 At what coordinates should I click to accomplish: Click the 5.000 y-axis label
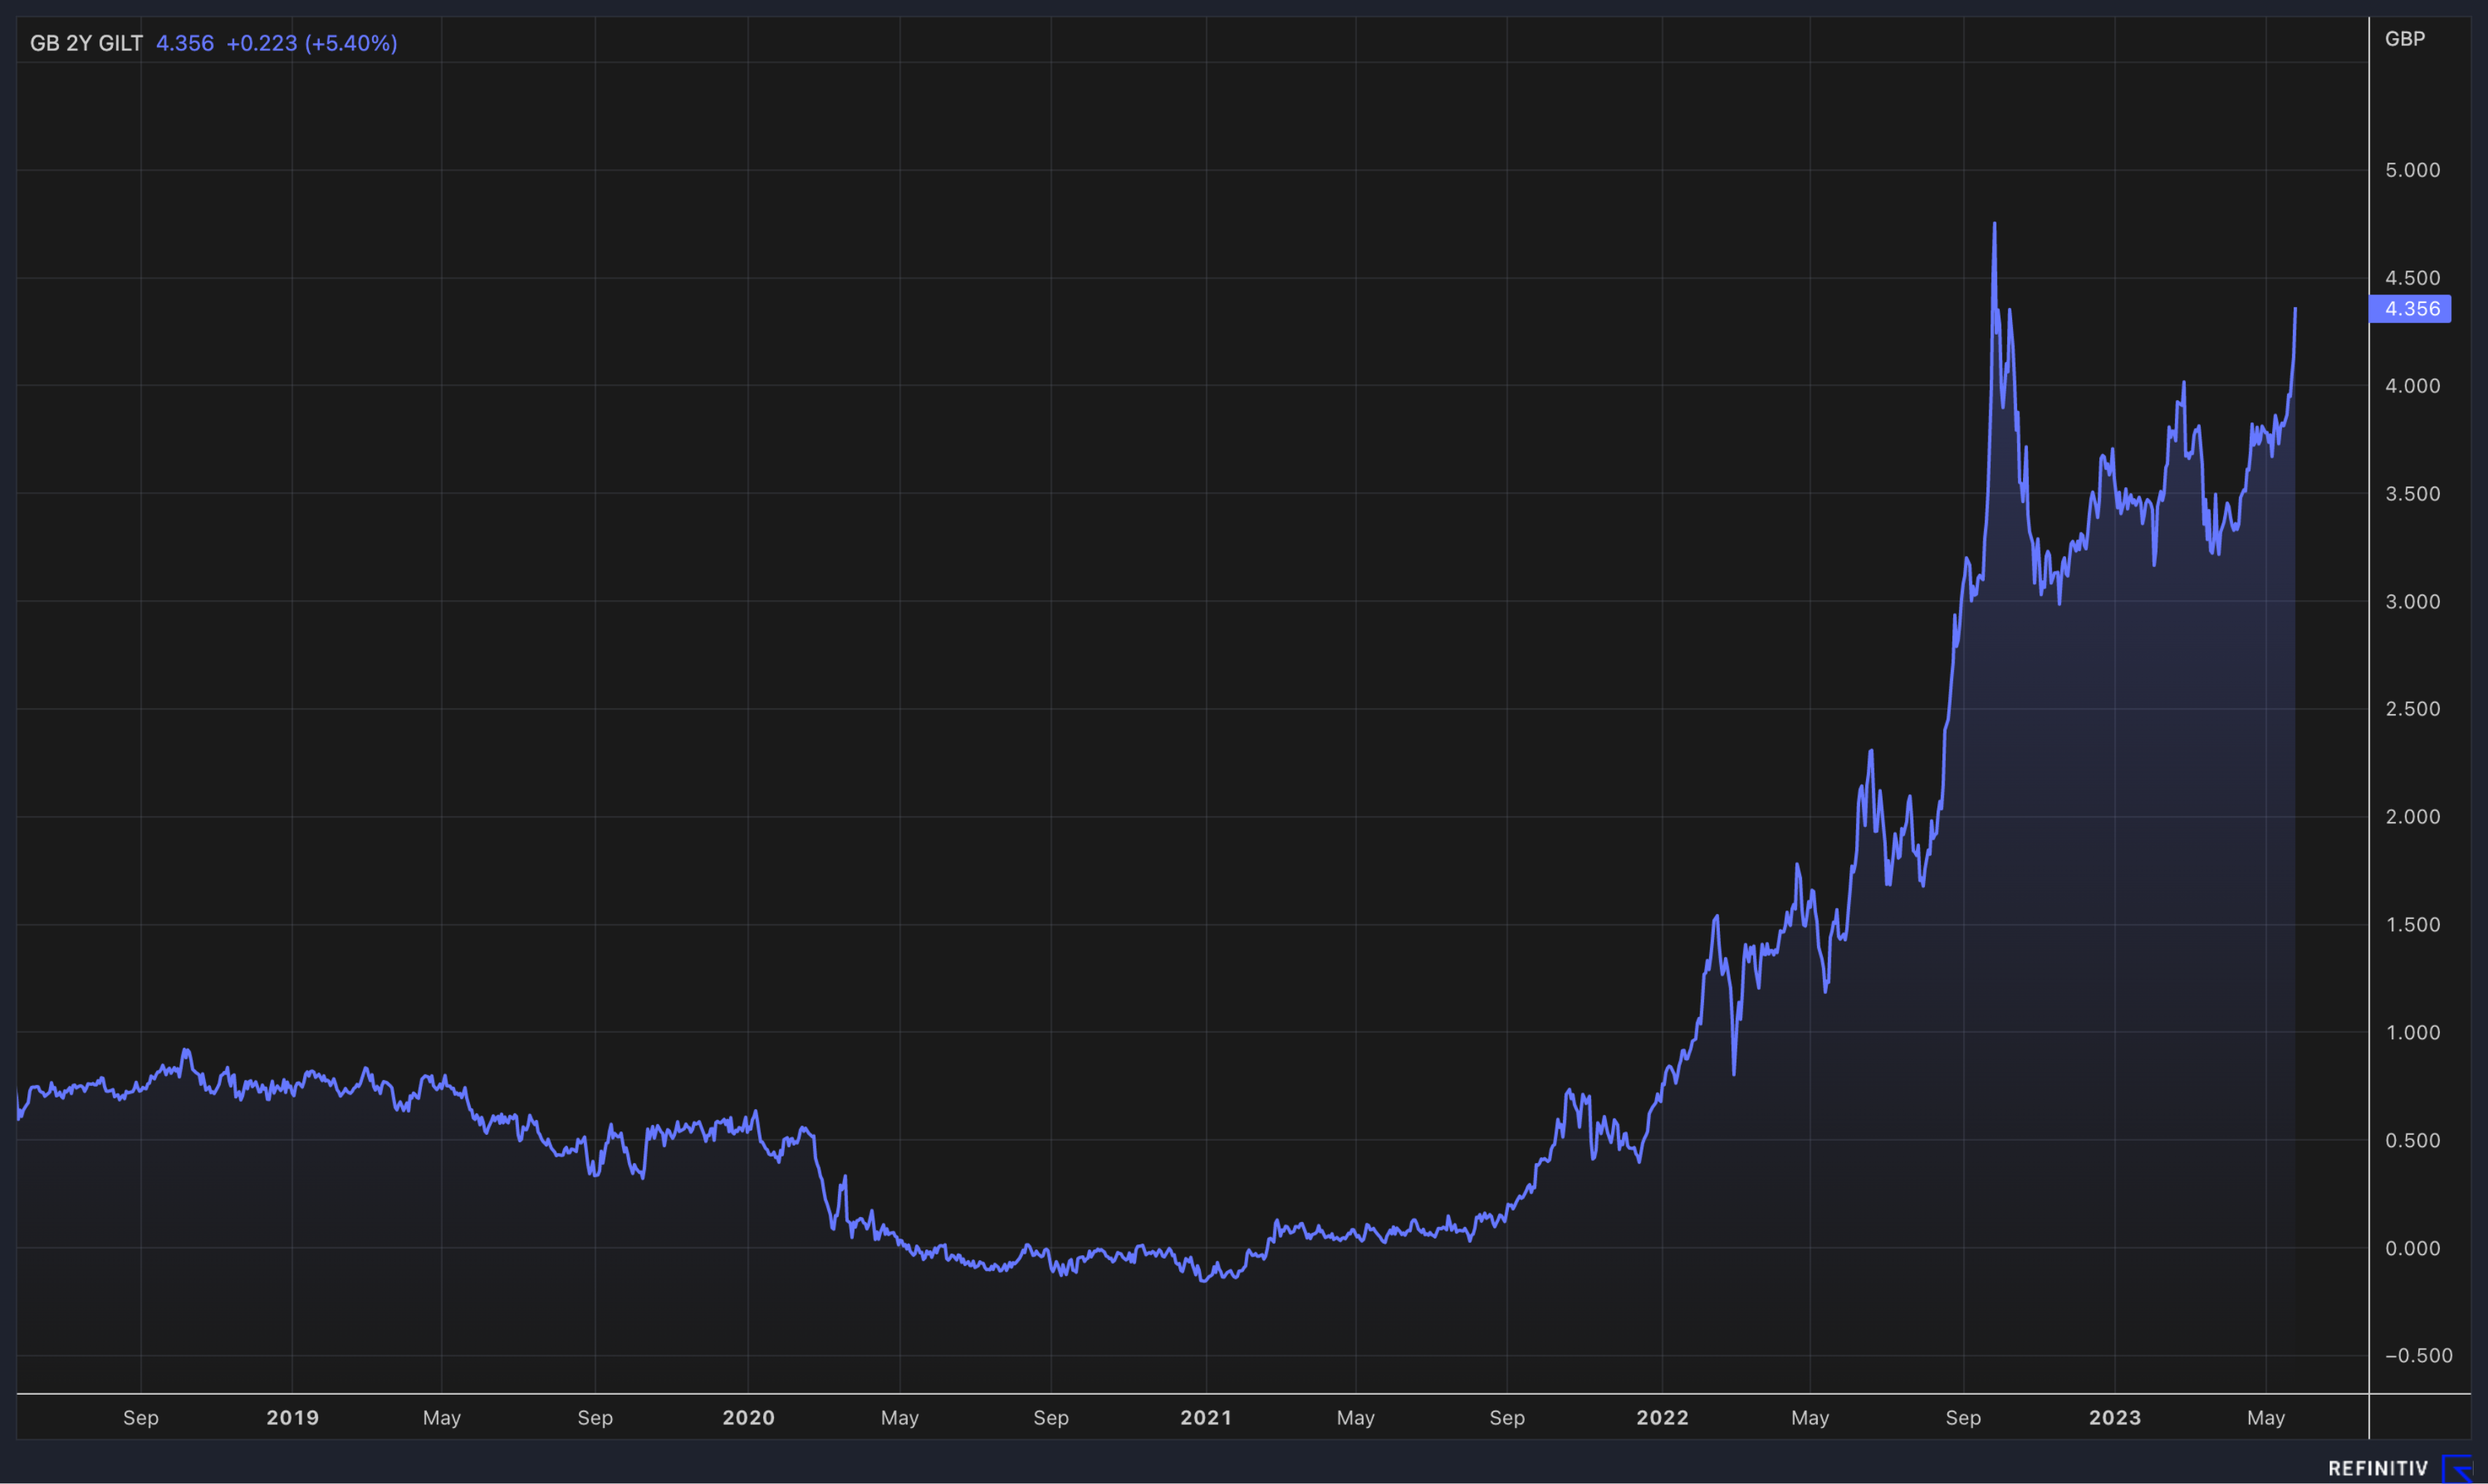click(2412, 170)
